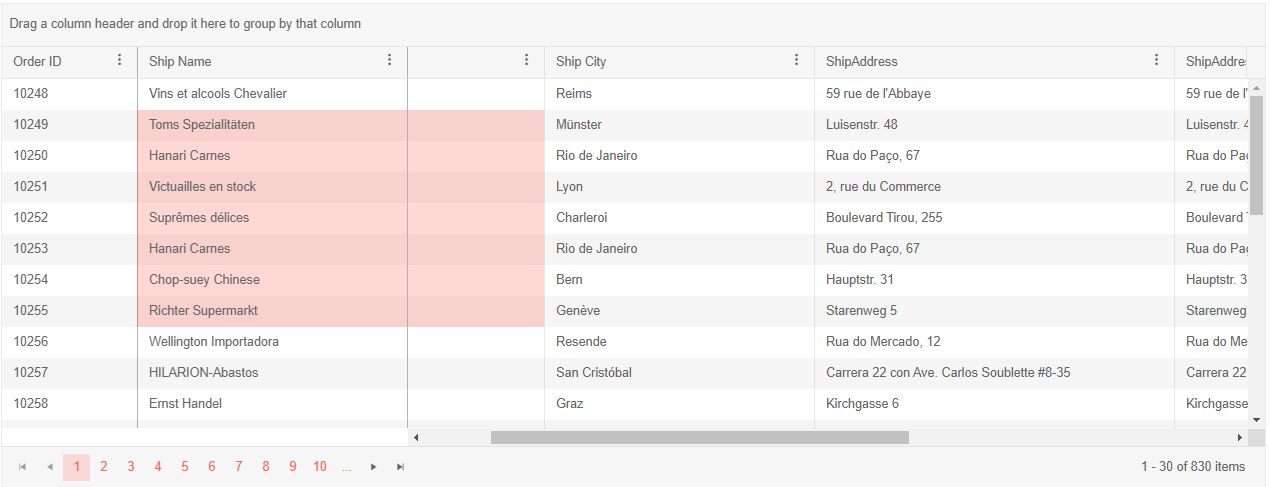Click the horizontal scrollbar right arrow
The width and height of the screenshot is (1270, 487).
(1240, 437)
